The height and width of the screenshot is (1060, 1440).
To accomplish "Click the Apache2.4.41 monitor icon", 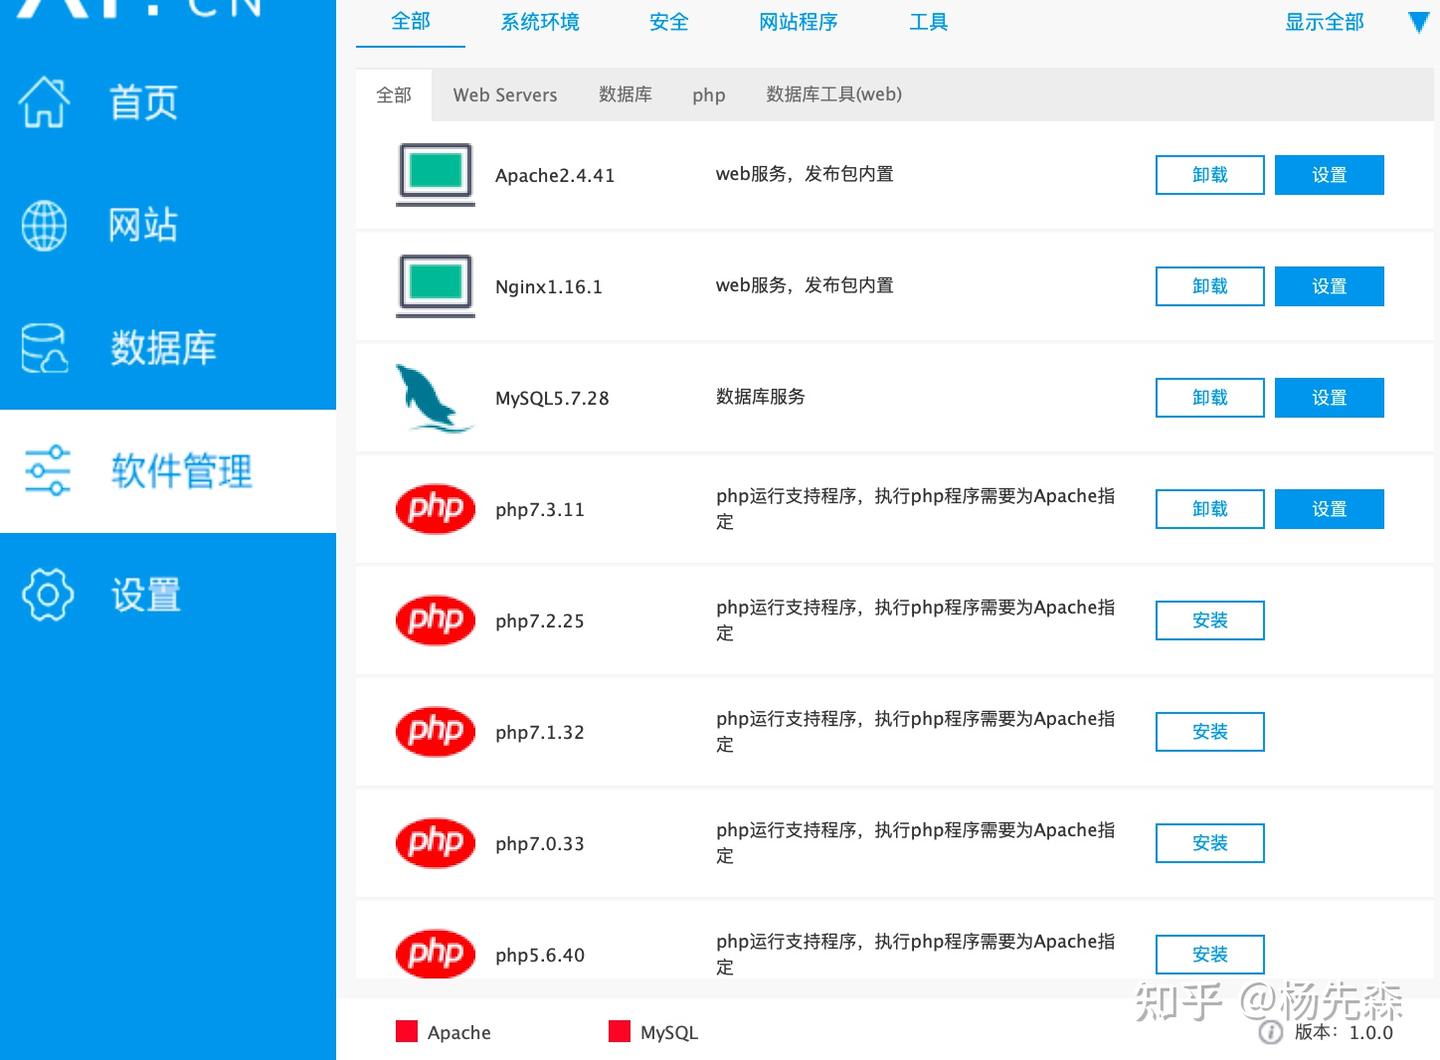I will coord(434,174).
